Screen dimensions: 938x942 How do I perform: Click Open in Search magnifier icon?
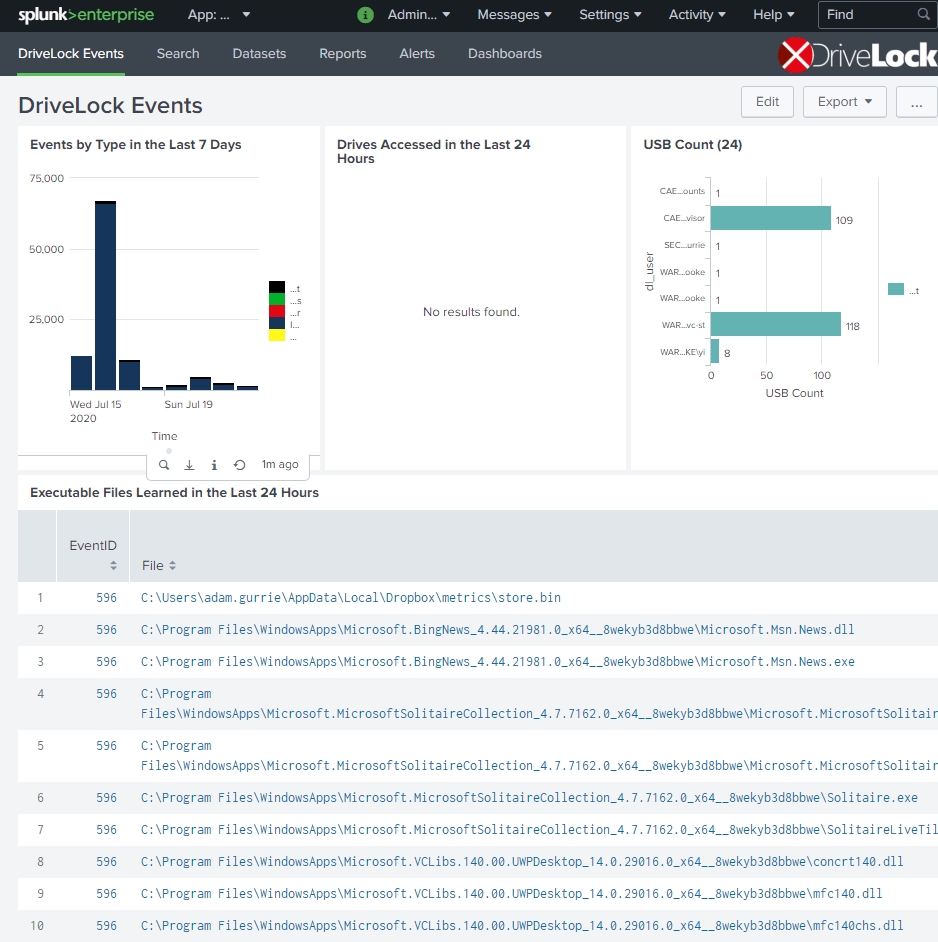[163, 465]
